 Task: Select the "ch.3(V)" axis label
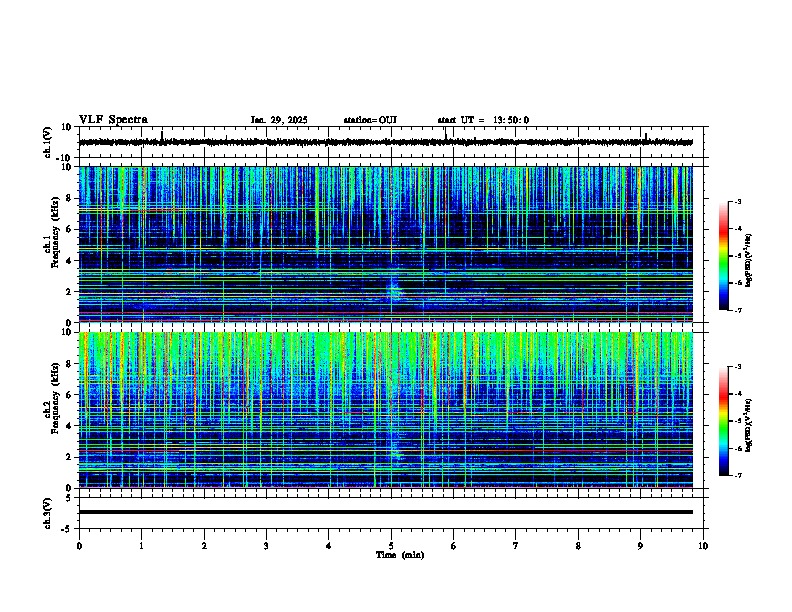coord(48,513)
